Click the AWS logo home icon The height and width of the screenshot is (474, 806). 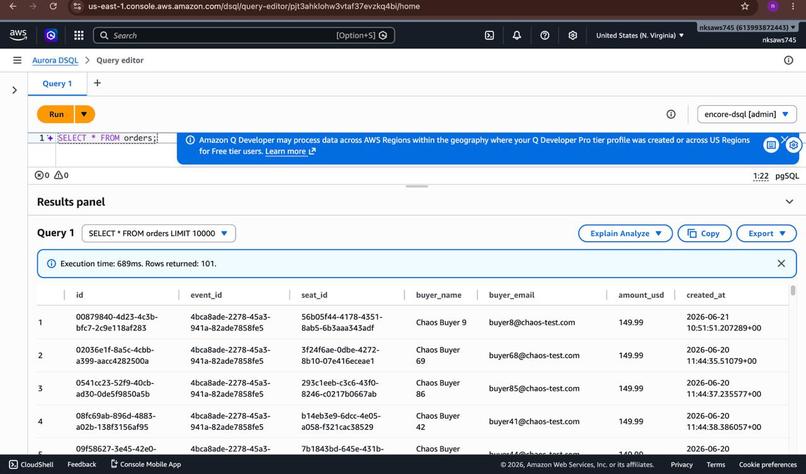pos(18,34)
